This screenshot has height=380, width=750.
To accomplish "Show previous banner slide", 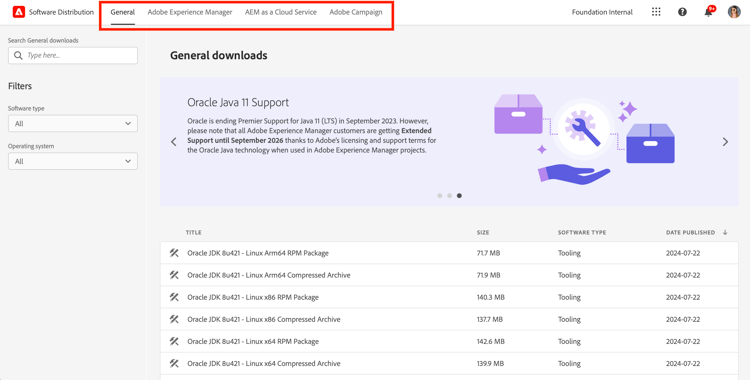I will (174, 142).
